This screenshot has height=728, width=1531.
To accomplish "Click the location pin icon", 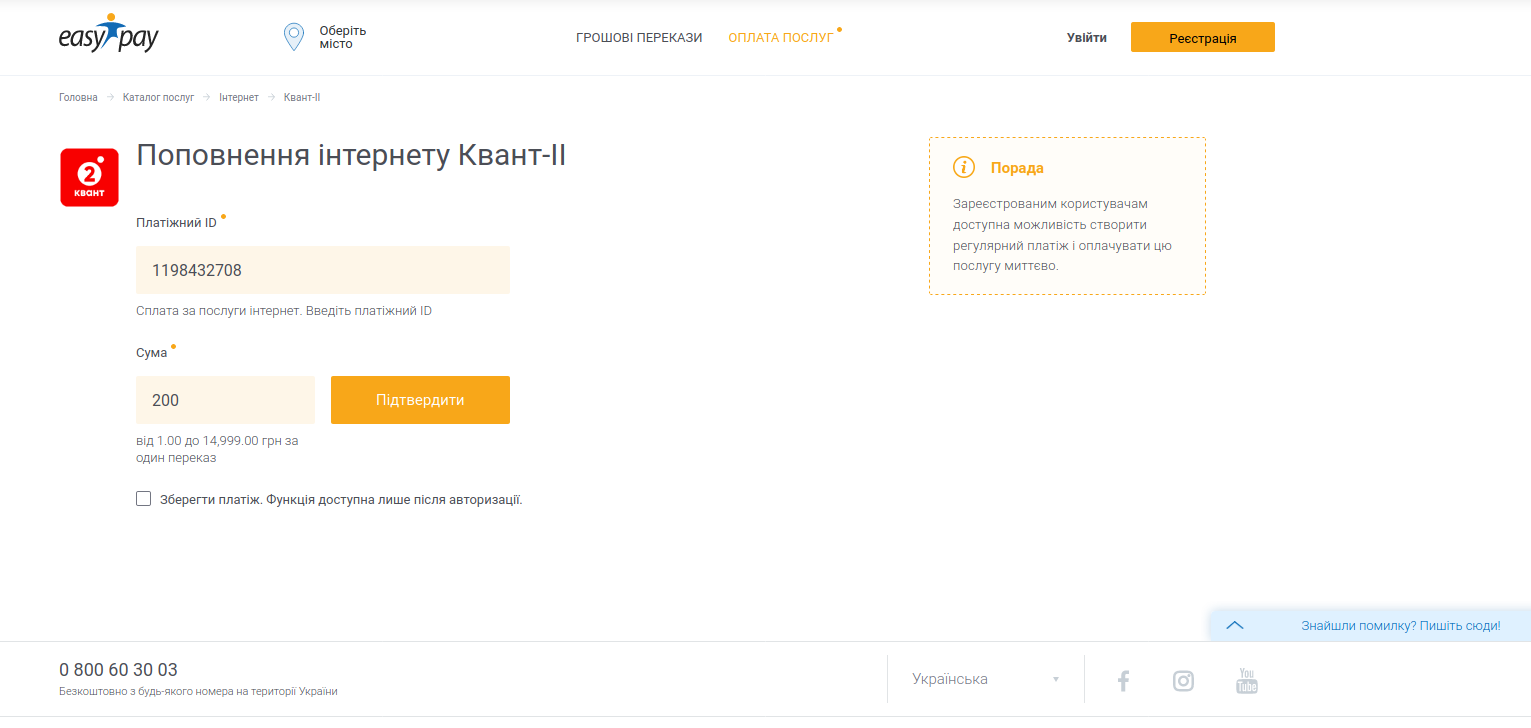I will click(293, 37).
